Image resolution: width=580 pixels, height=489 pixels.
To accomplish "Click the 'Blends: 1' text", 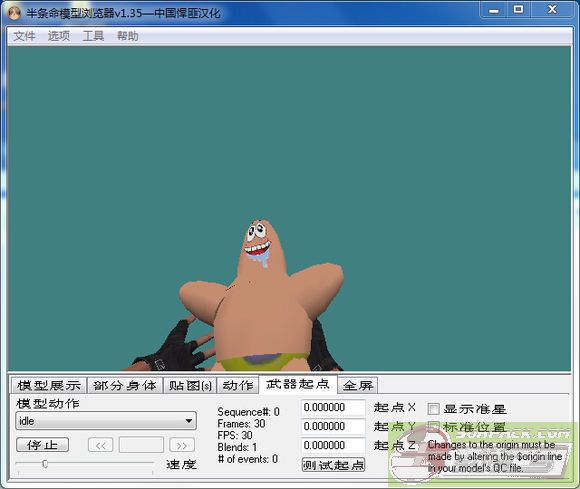I will [237, 447].
